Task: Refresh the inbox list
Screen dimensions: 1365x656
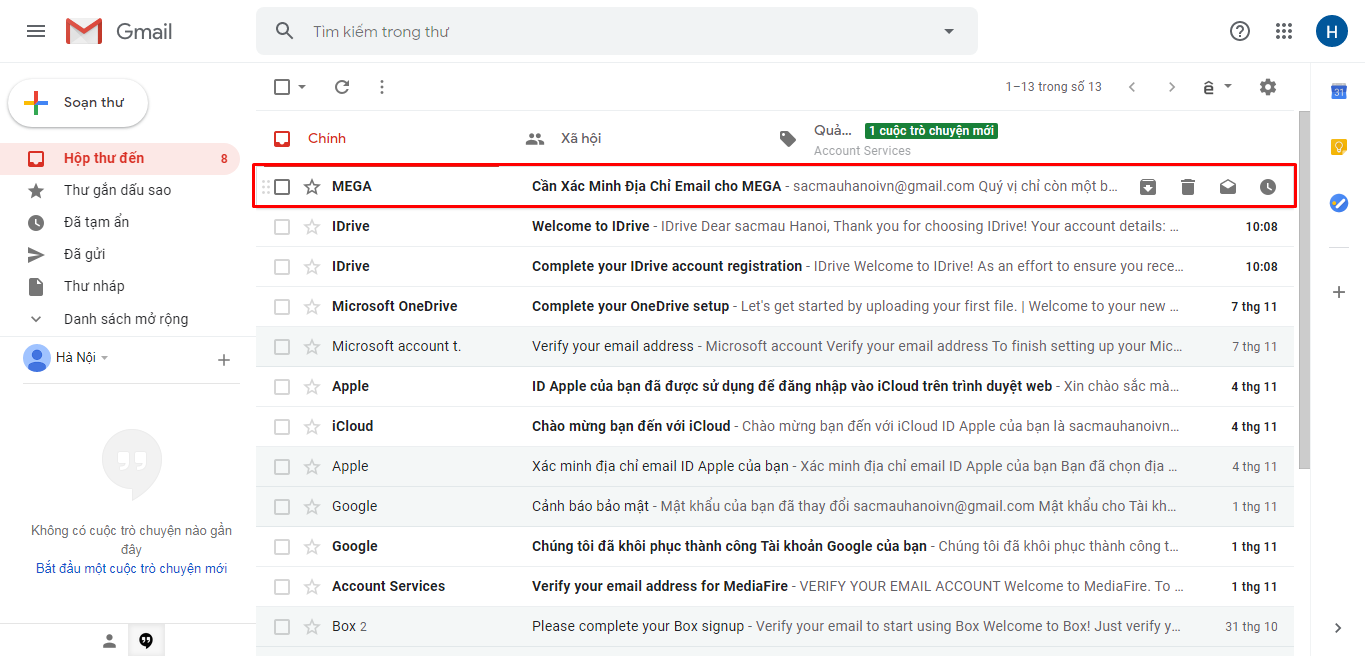Action: pos(342,87)
